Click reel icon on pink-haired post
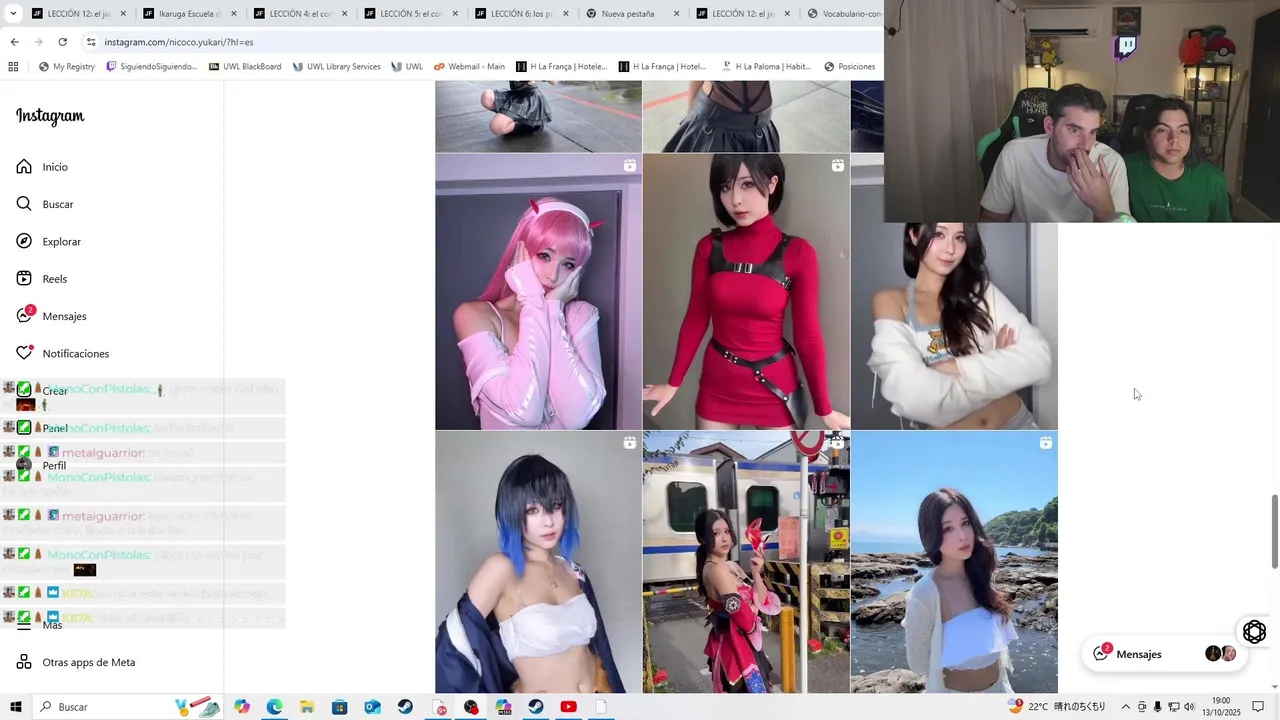Screen dimensions: 1280x720 coord(629,165)
